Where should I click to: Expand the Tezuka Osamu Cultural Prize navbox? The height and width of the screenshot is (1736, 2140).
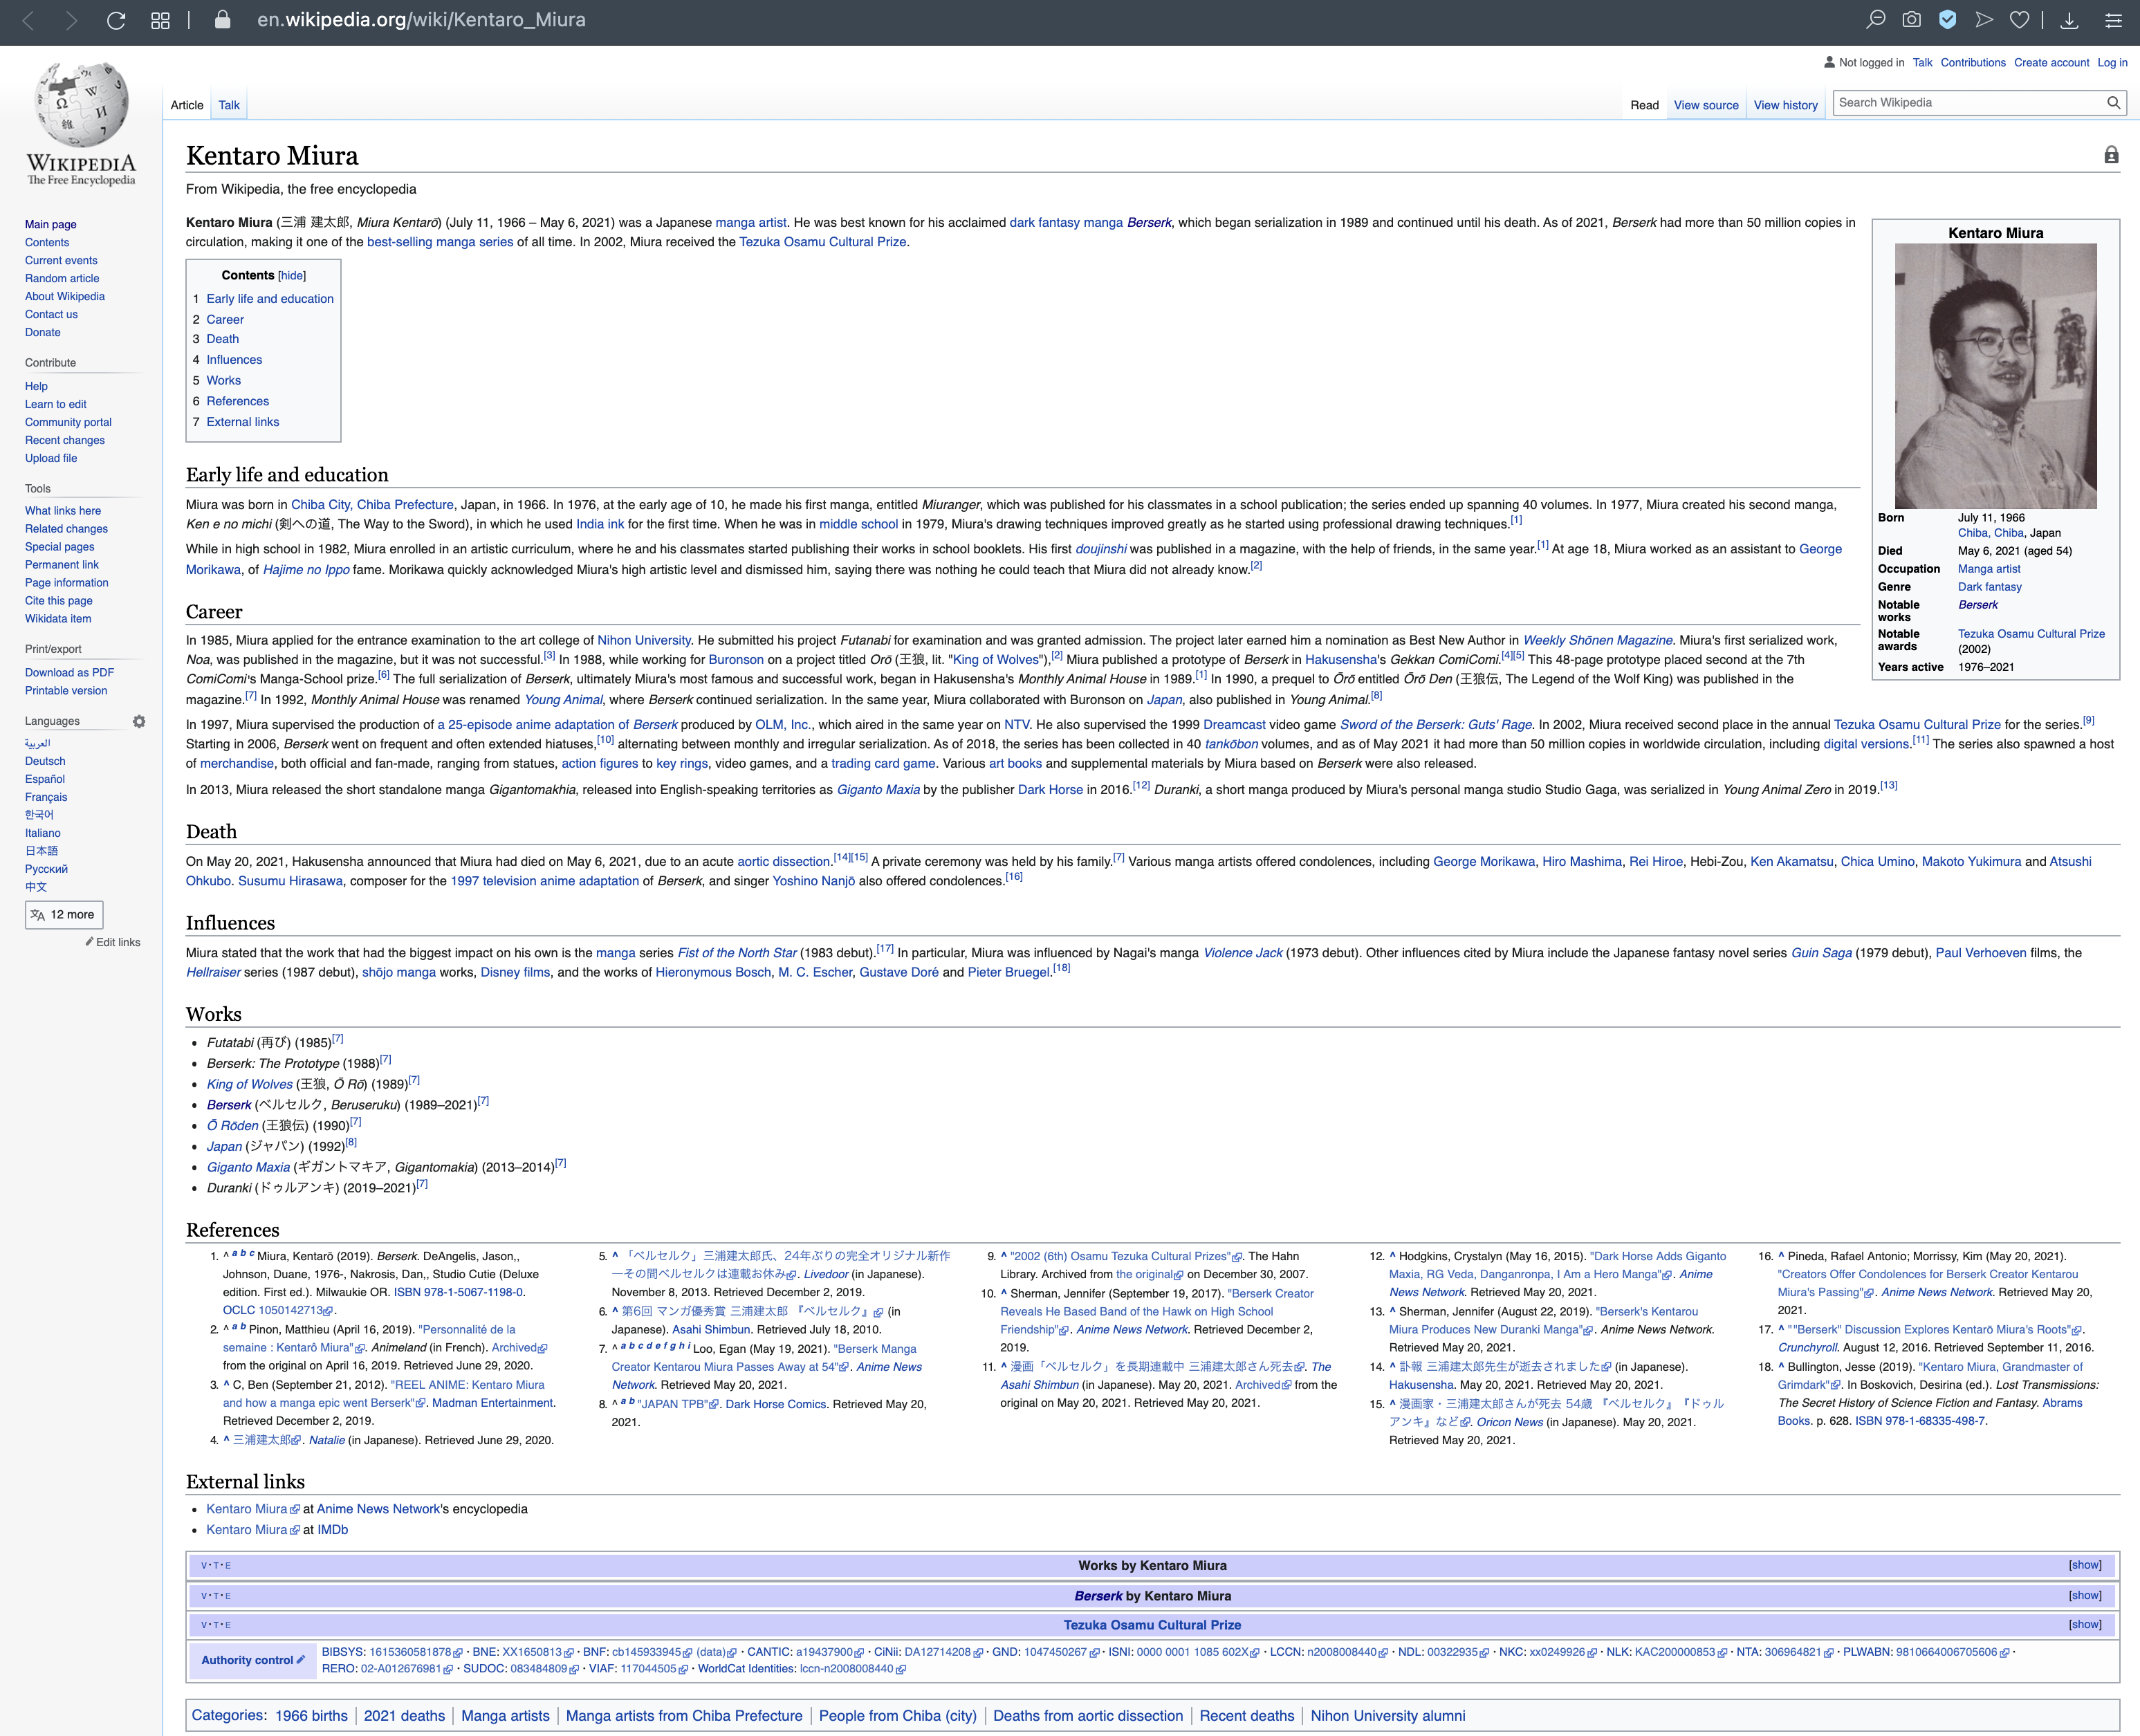tap(2085, 1624)
